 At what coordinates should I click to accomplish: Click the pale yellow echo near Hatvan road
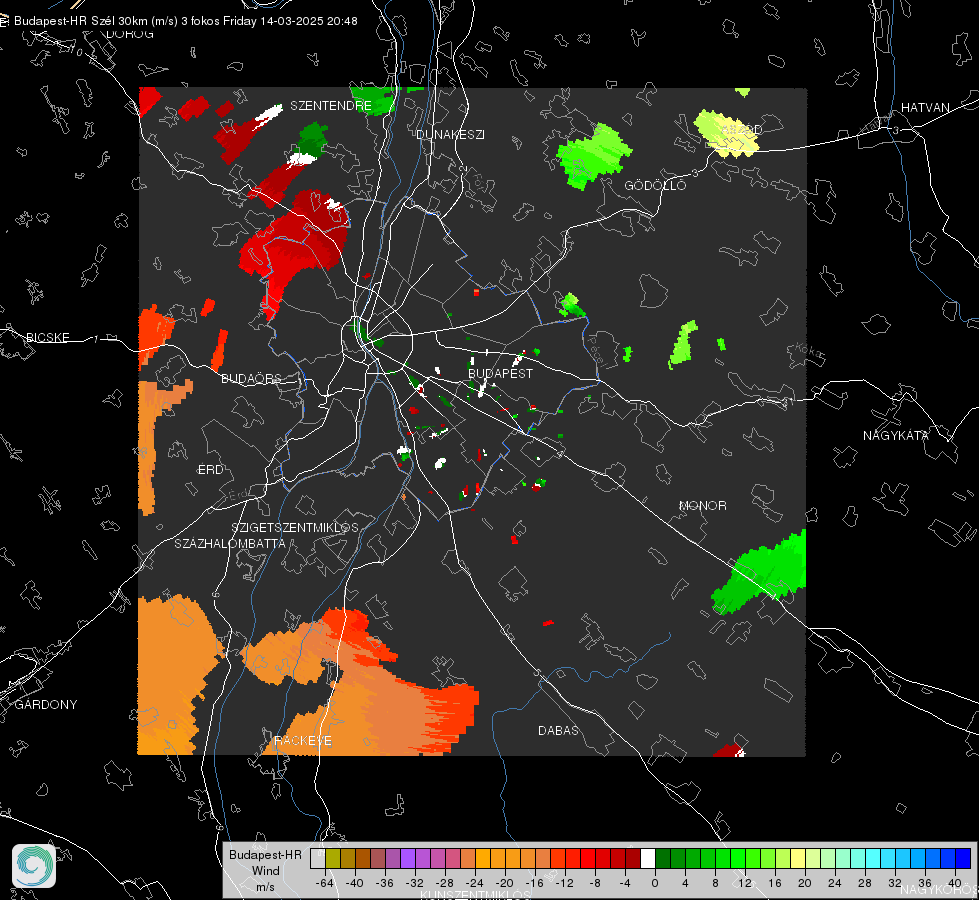click(726, 133)
